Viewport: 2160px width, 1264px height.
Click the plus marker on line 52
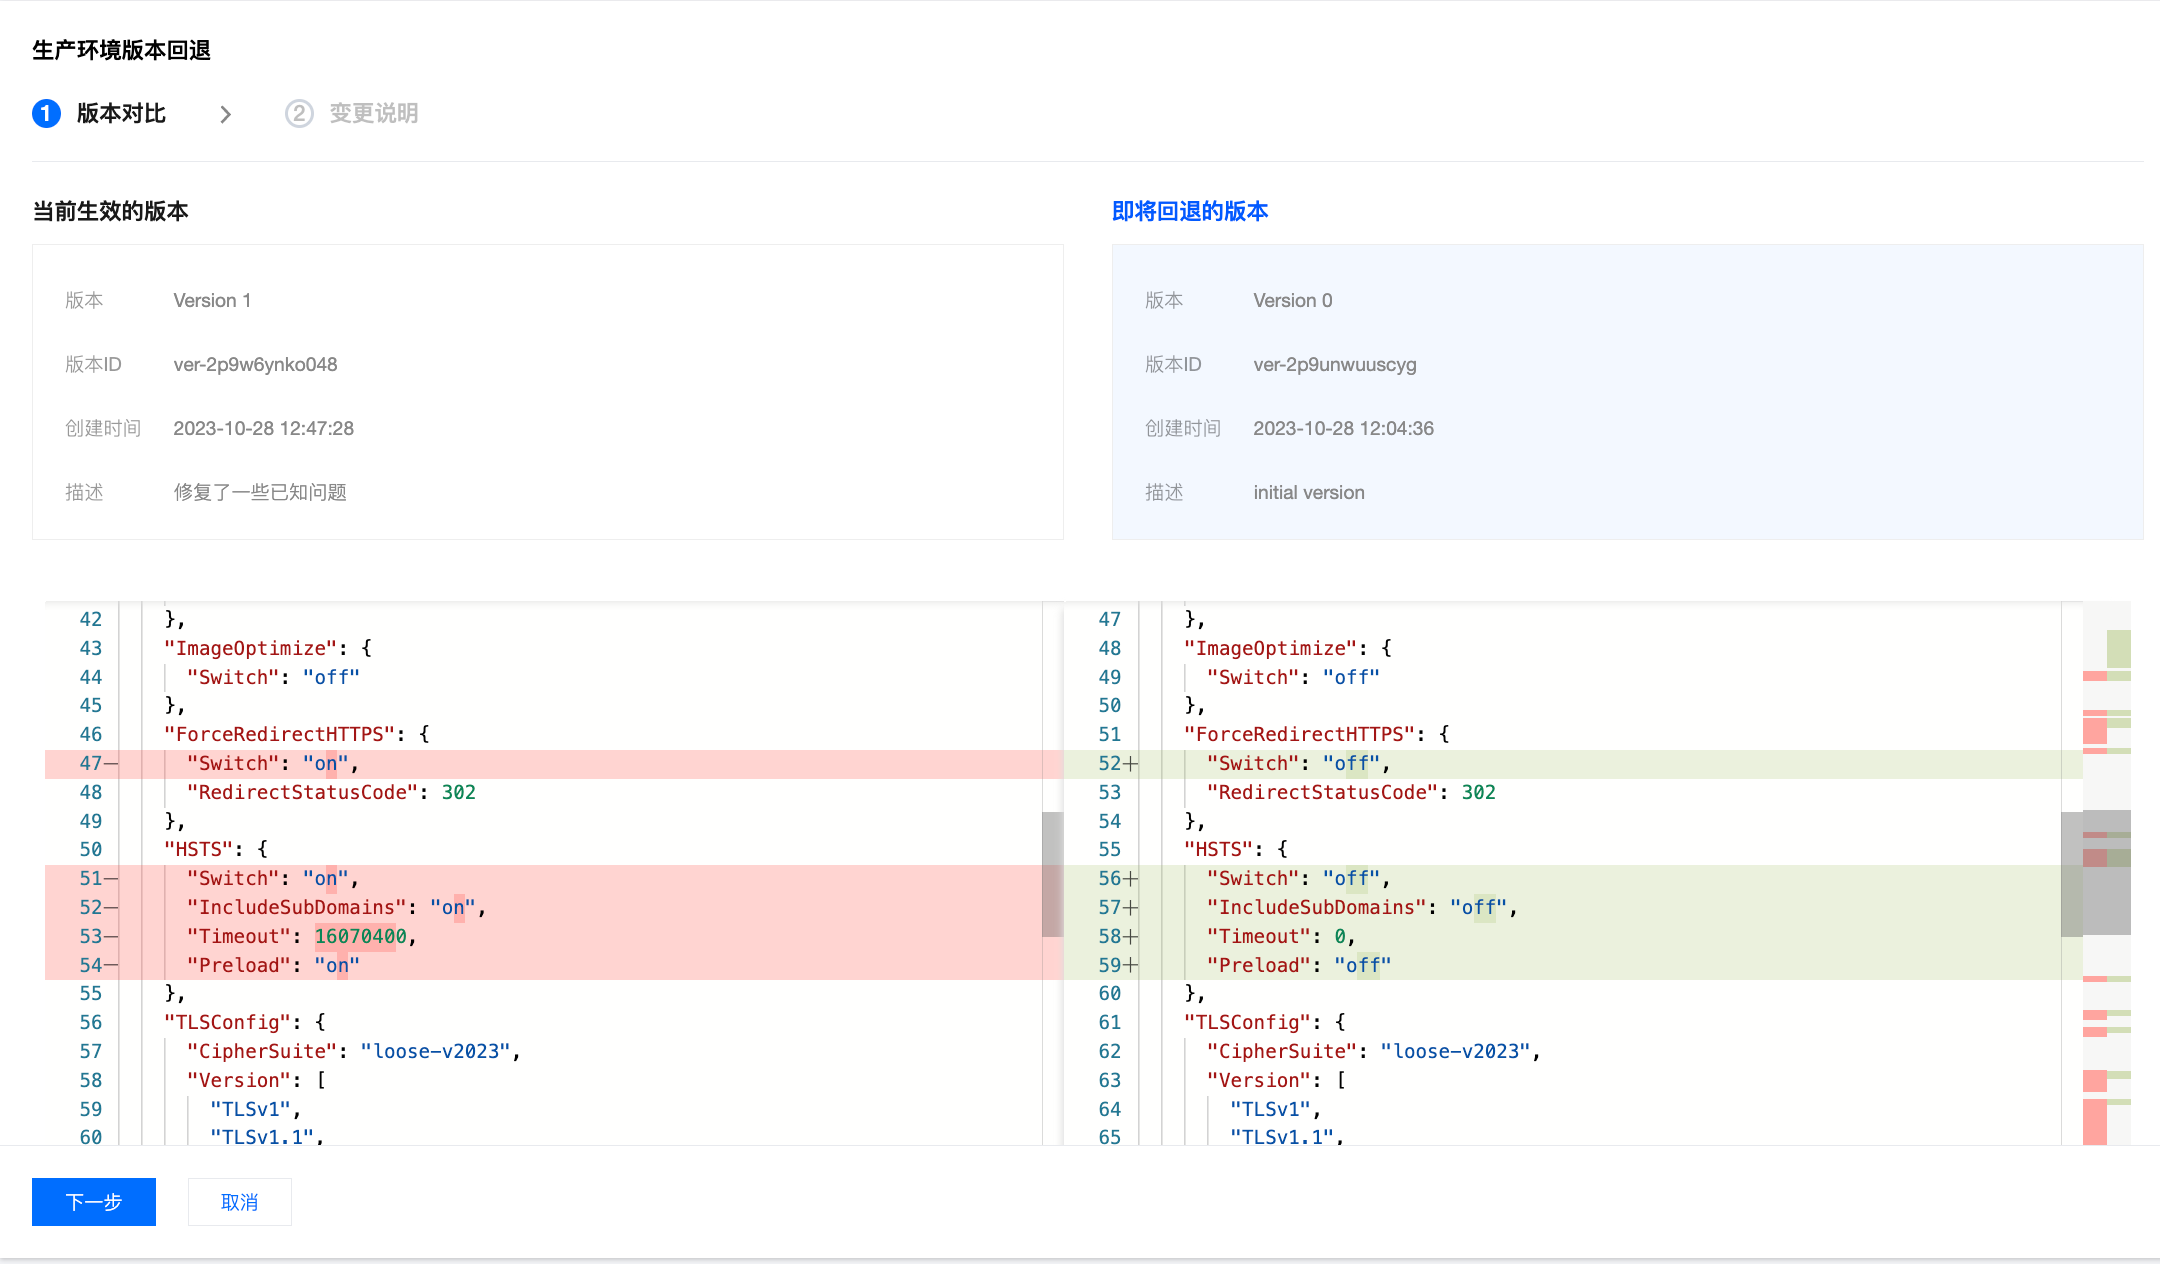pyautogui.click(x=1131, y=764)
